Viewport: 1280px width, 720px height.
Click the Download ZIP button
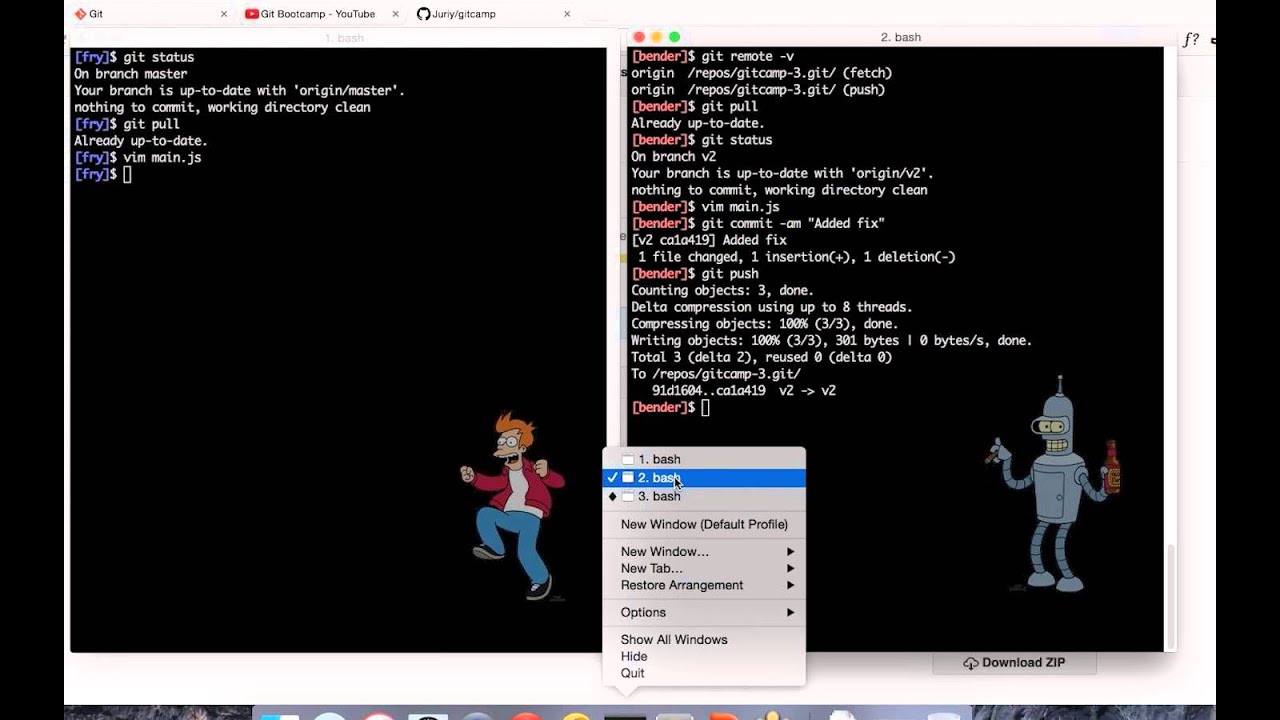[1014, 662]
